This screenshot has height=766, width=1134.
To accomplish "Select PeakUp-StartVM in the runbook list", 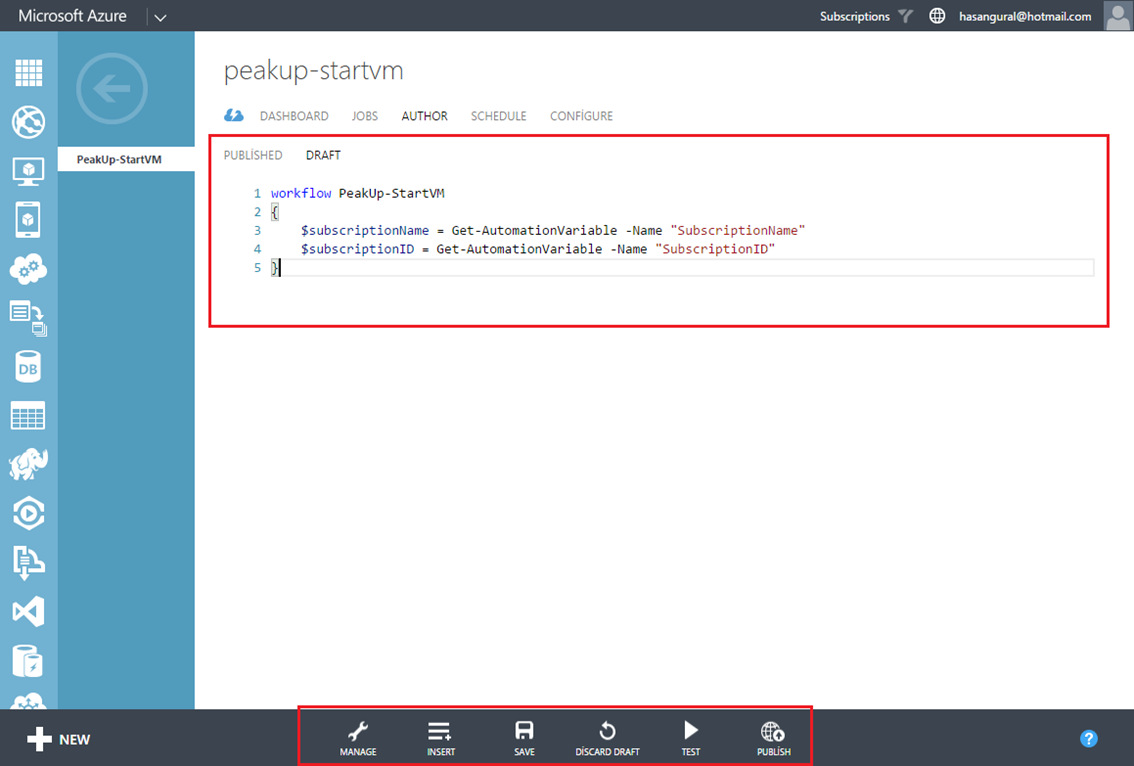I will coord(126,159).
